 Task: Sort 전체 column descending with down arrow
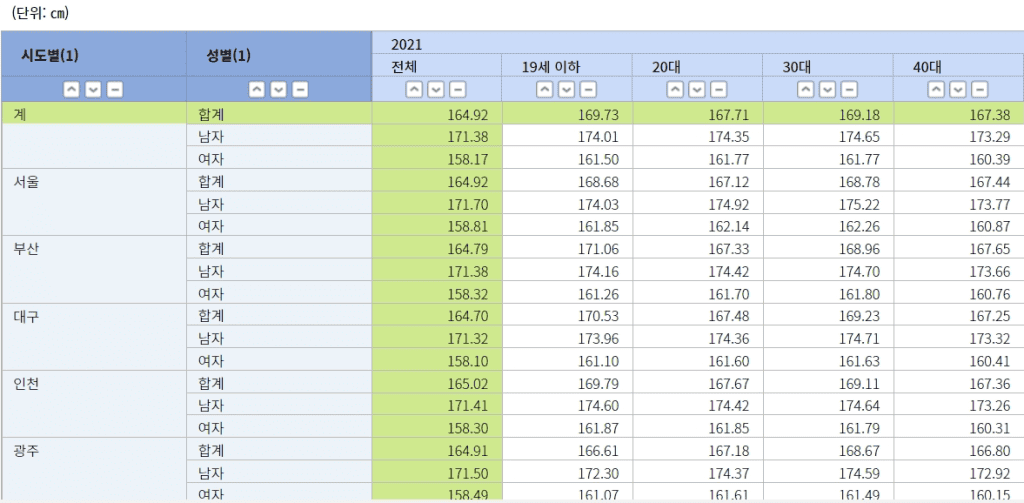[x=435, y=90]
